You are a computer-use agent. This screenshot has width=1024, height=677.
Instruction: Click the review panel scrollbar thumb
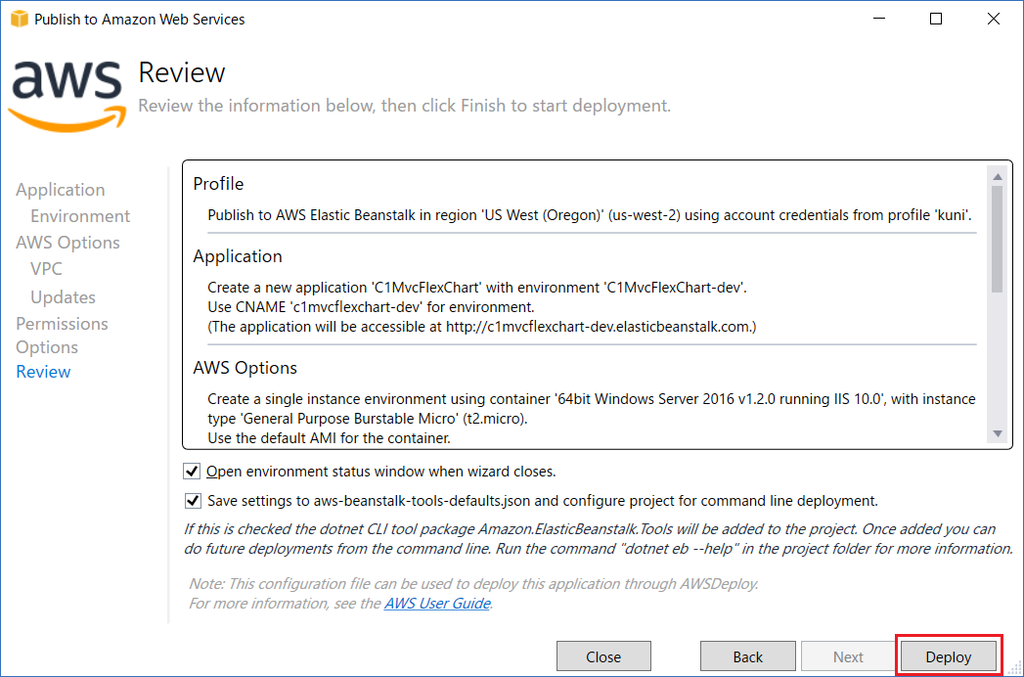coord(997,239)
